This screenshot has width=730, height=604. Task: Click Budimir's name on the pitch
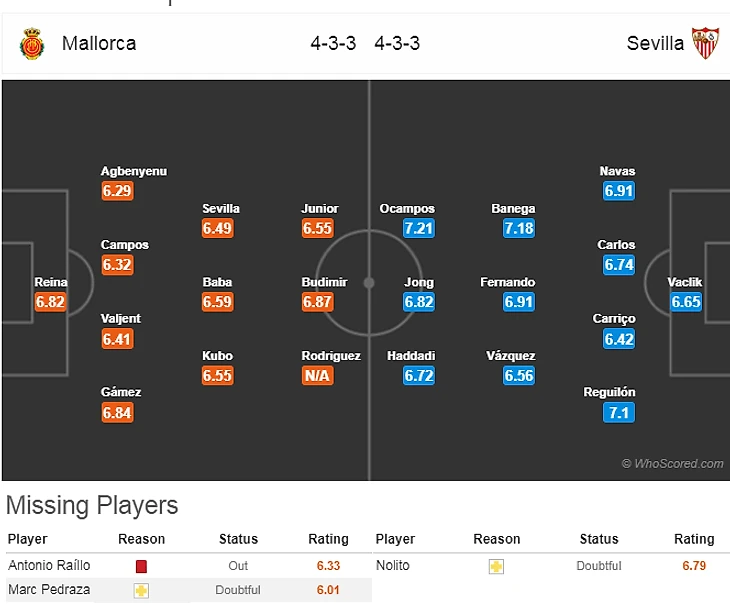pyautogui.click(x=324, y=282)
